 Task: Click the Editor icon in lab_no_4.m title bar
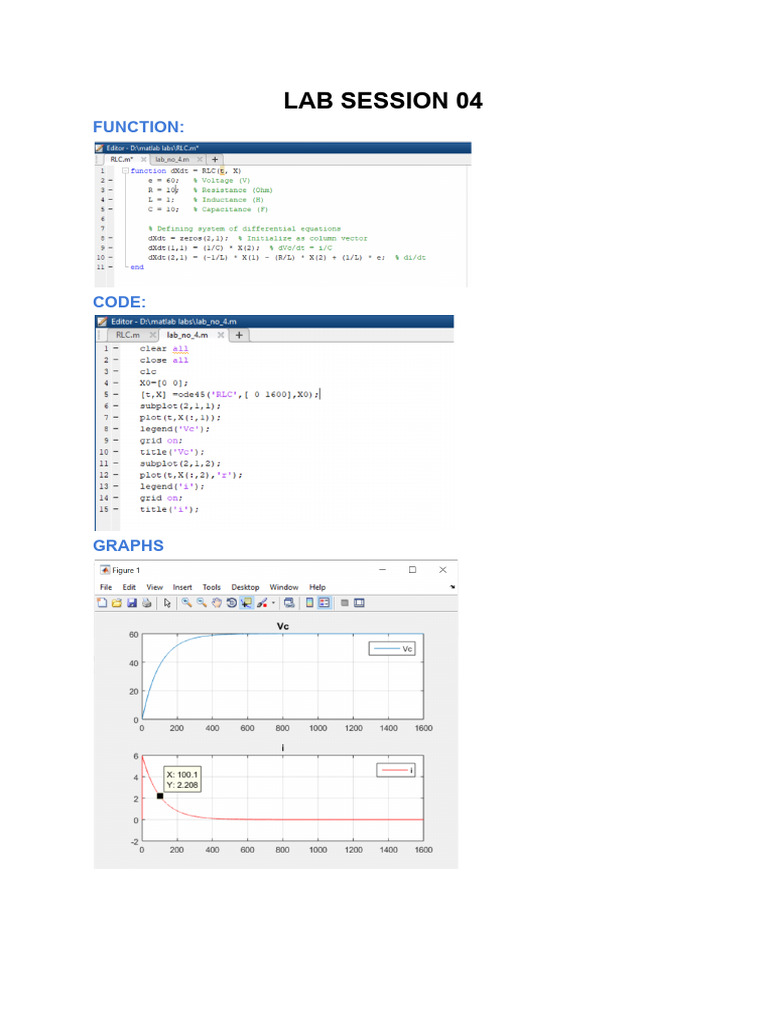point(102,321)
